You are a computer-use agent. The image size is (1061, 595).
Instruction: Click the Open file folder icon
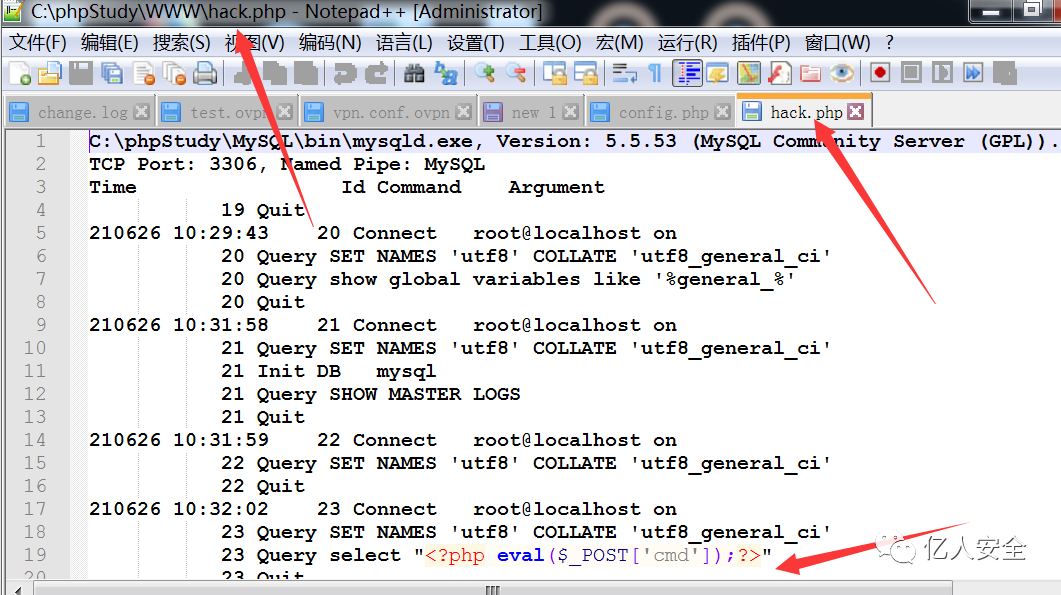[49, 73]
